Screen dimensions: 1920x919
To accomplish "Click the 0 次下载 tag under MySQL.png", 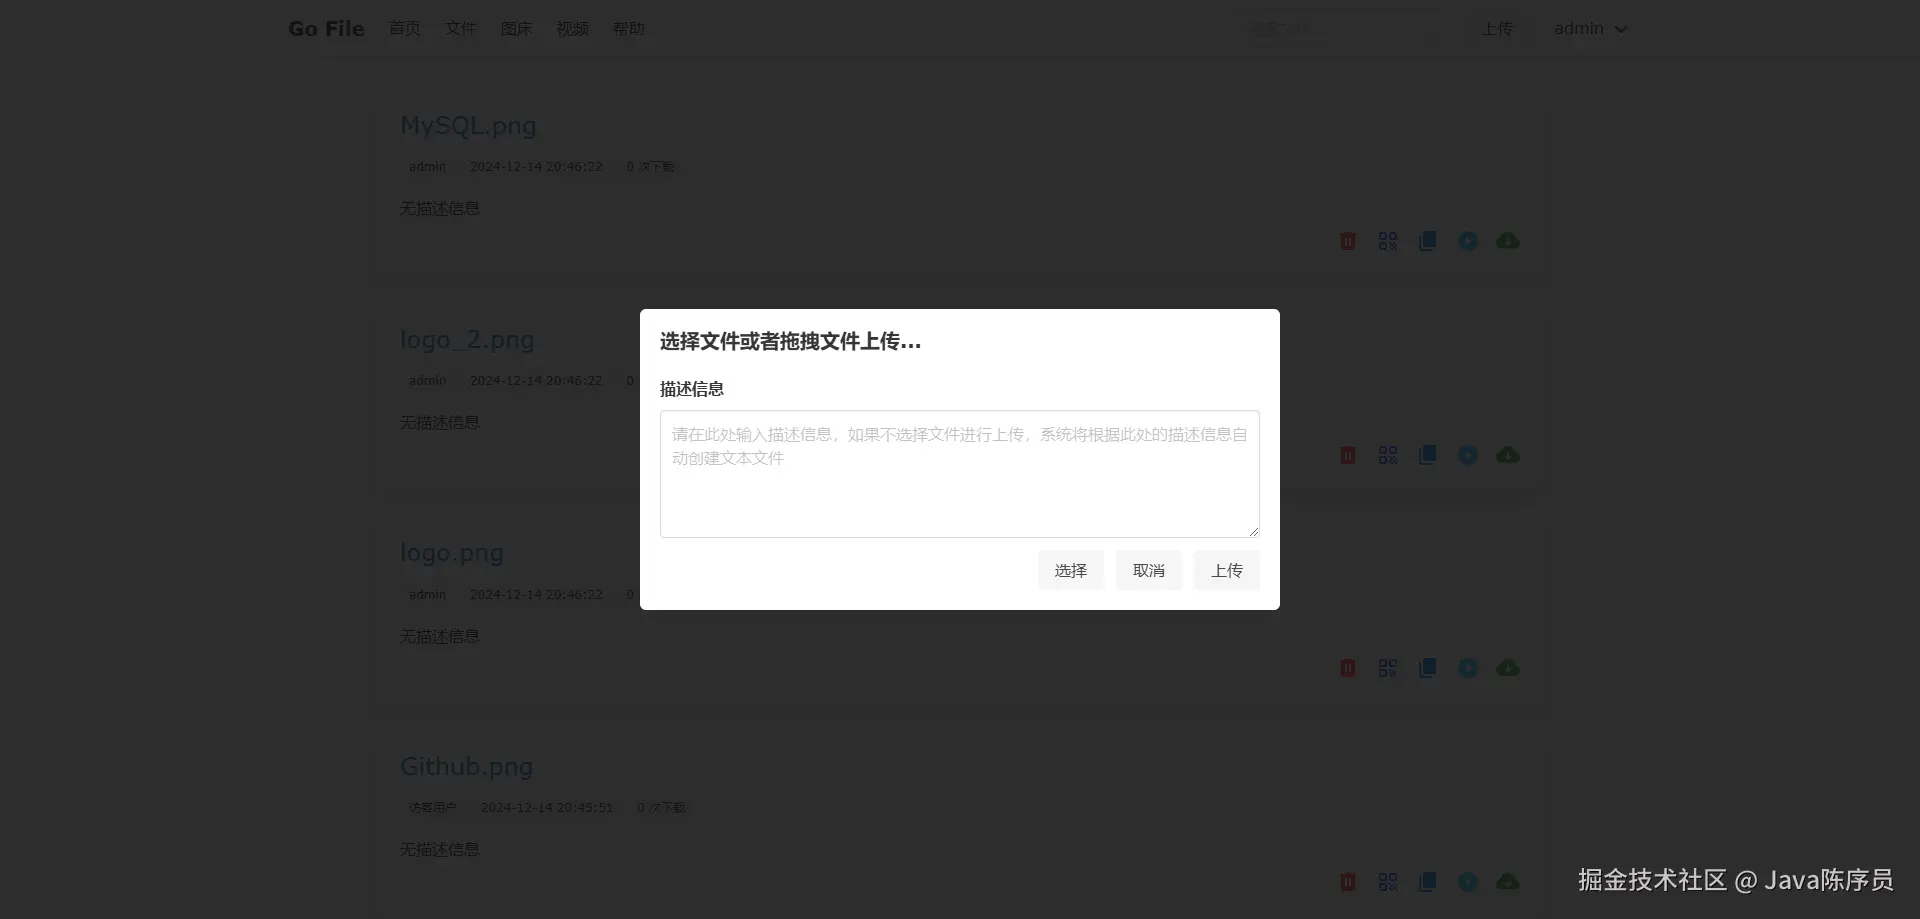I will pos(651,167).
